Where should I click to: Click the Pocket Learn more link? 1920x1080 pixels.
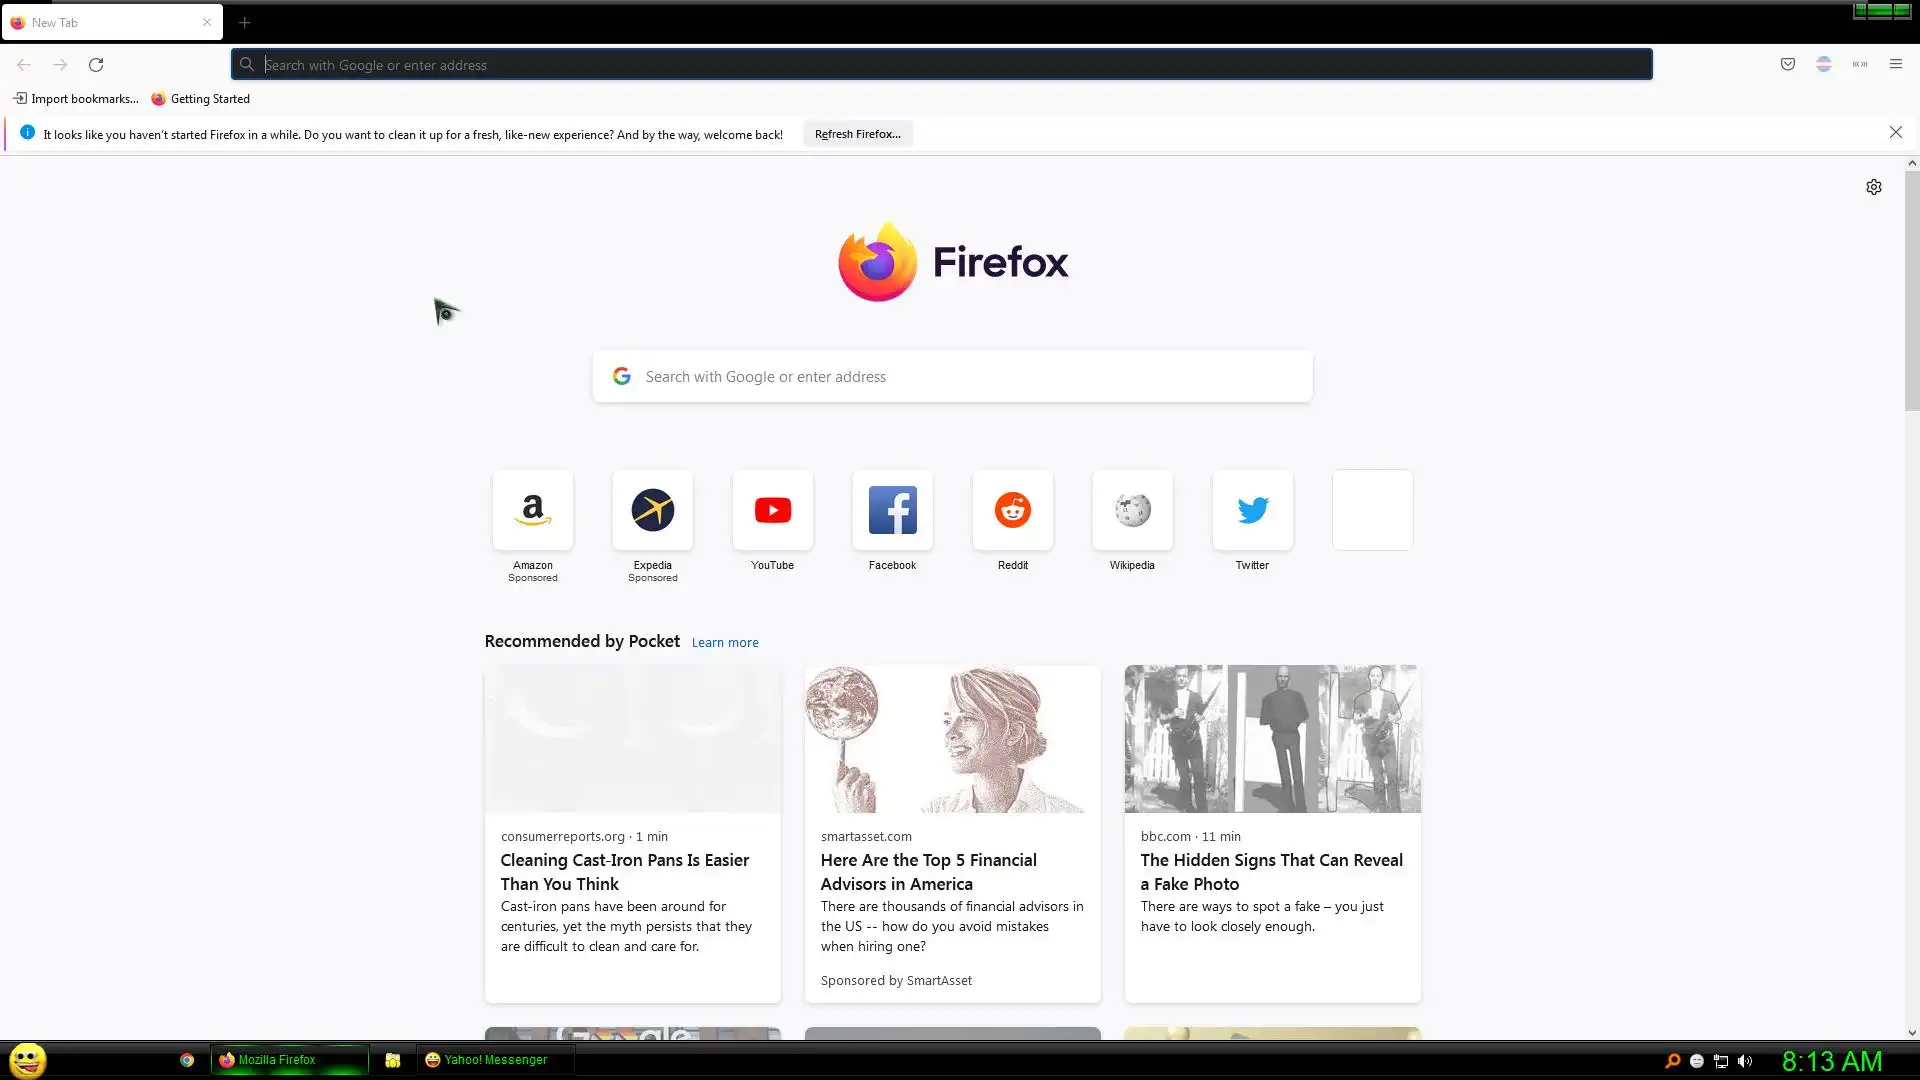[725, 643]
